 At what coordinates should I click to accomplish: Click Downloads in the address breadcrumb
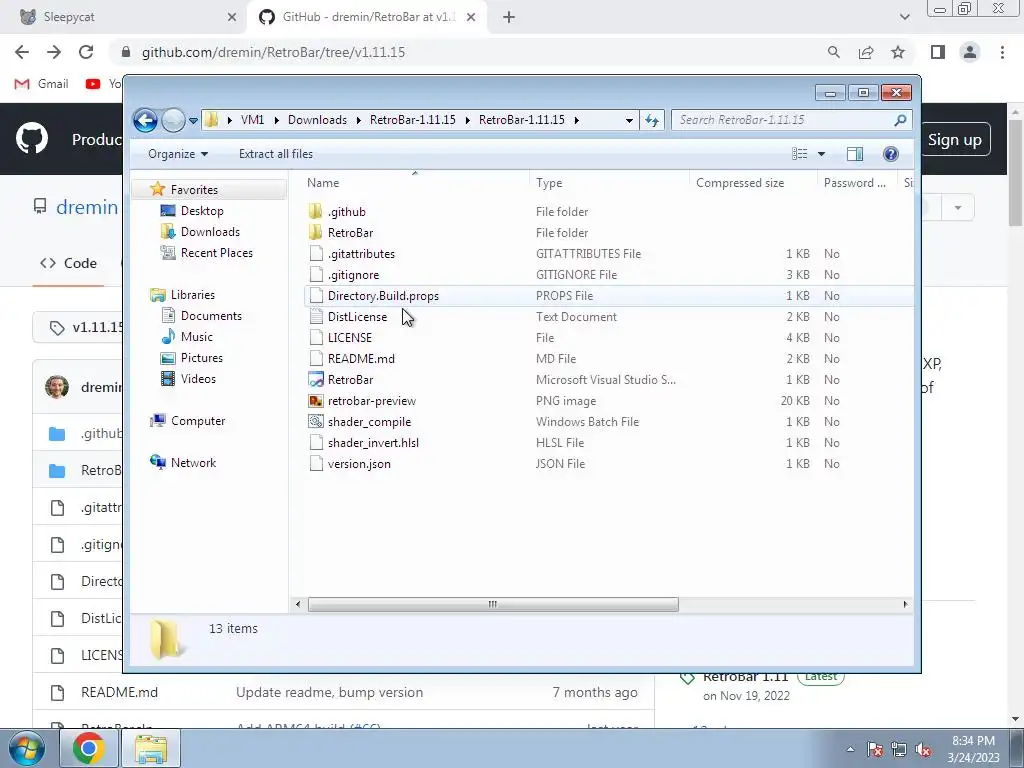click(317, 120)
